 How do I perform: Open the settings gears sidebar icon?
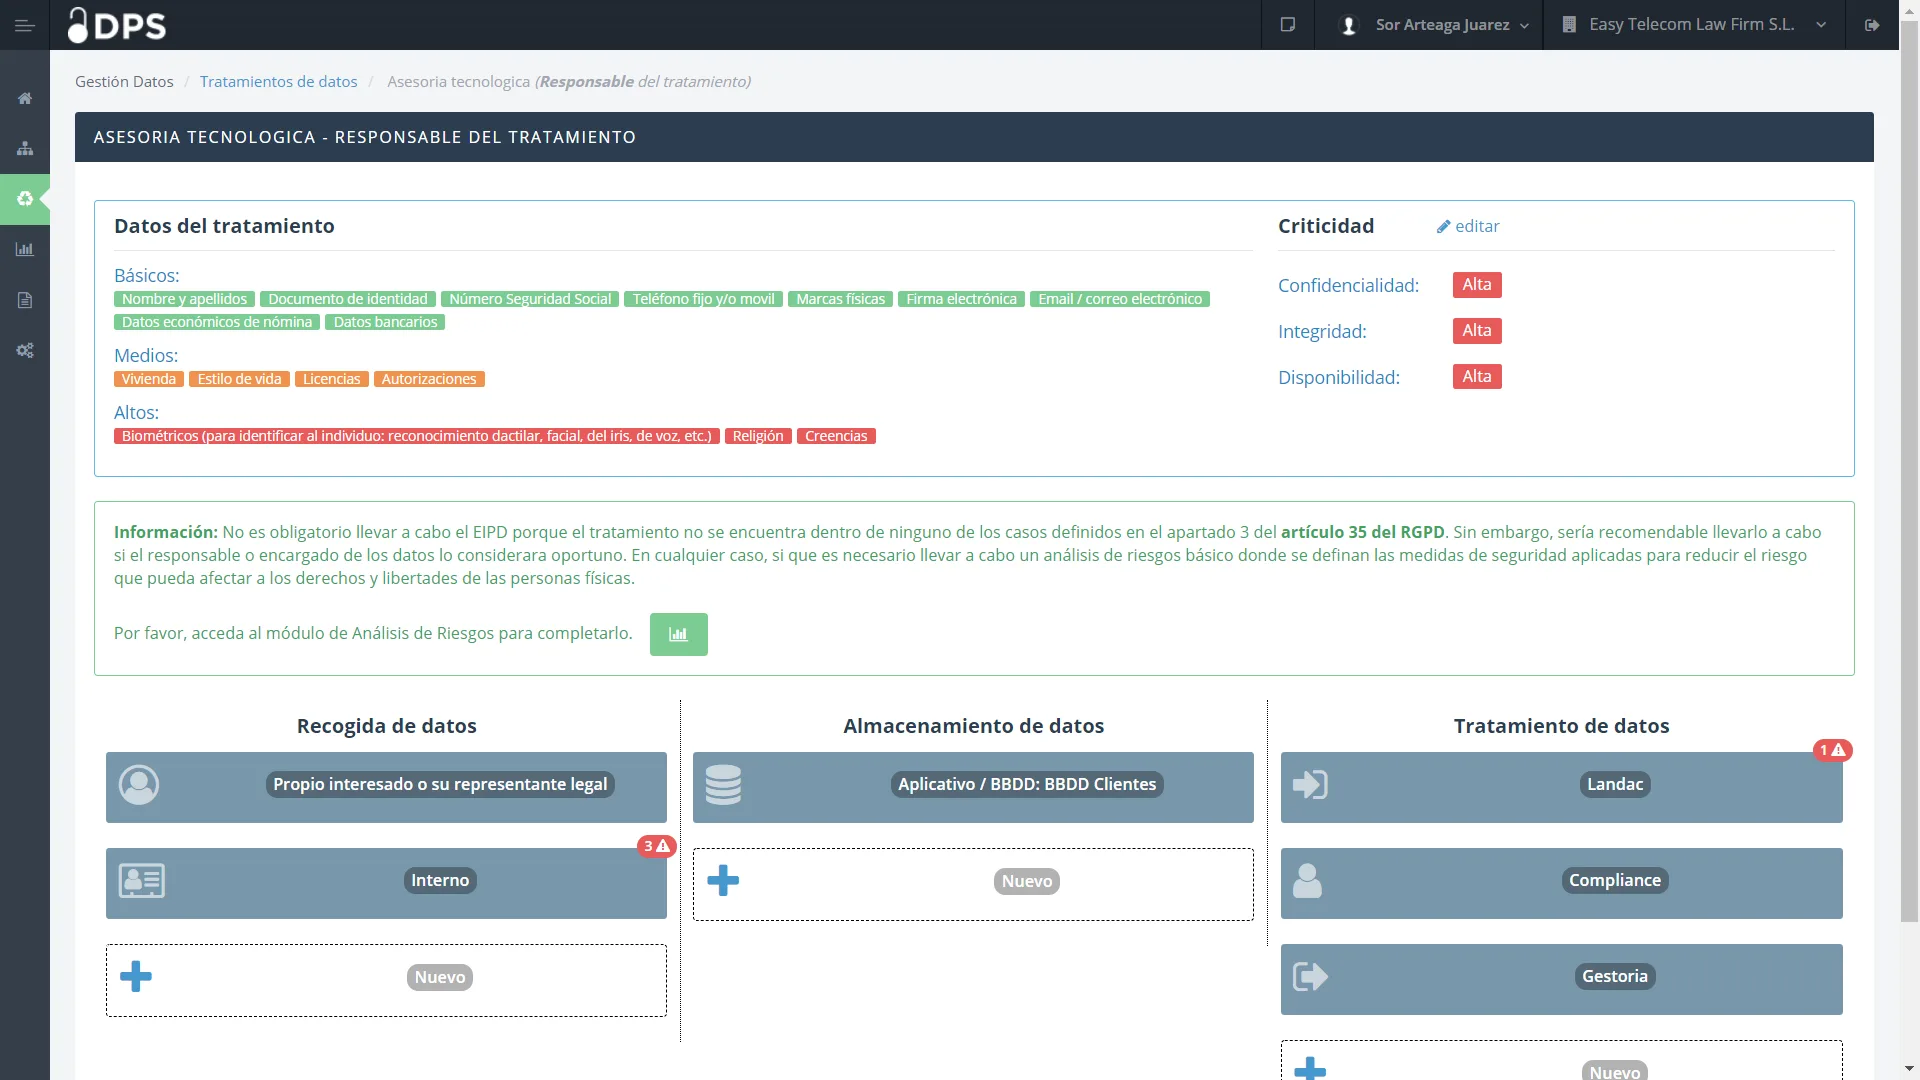[25, 350]
